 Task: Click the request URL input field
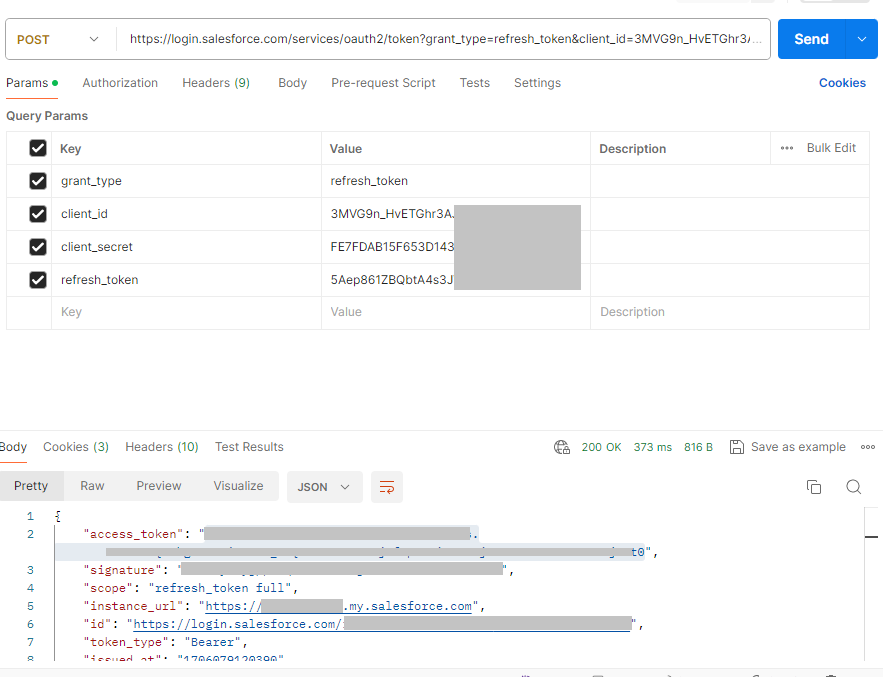tap(445, 39)
